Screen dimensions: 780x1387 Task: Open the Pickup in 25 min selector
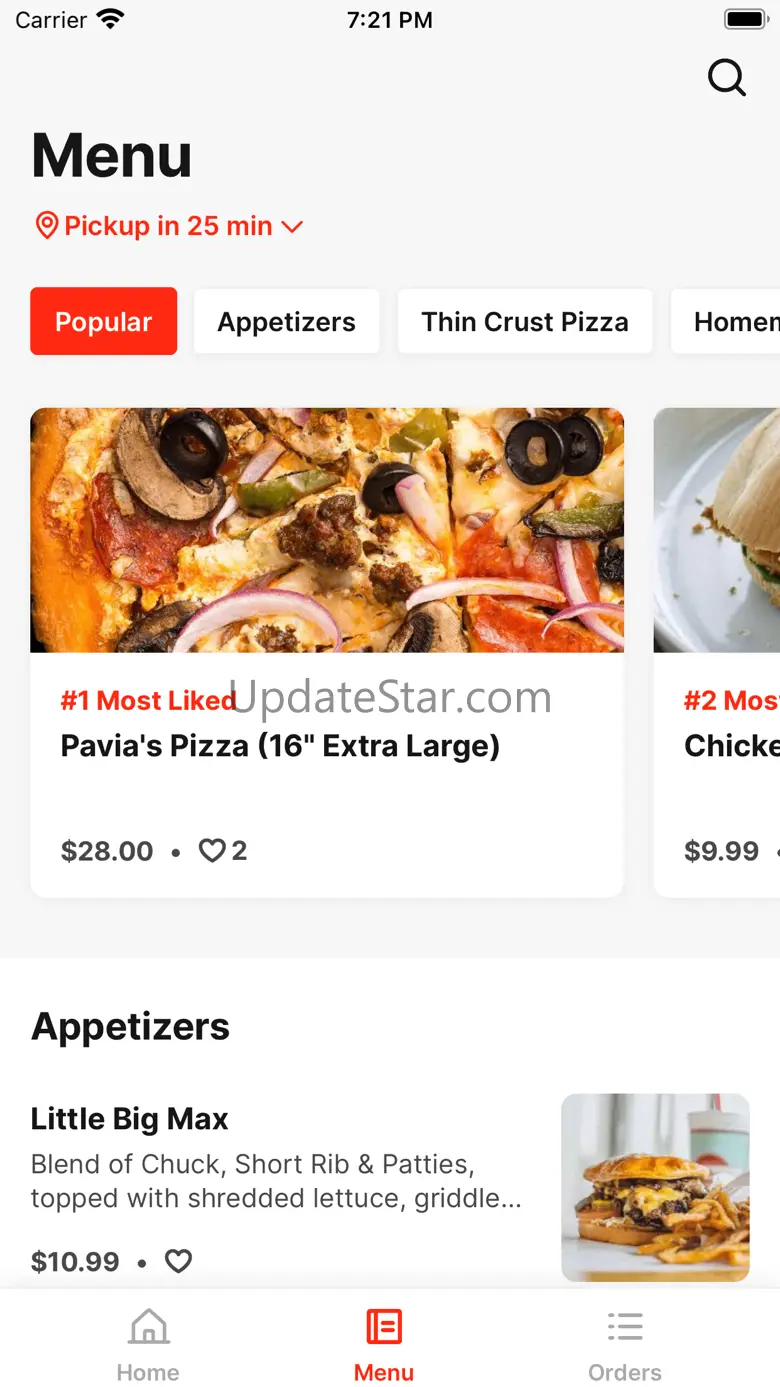tap(168, 226)
